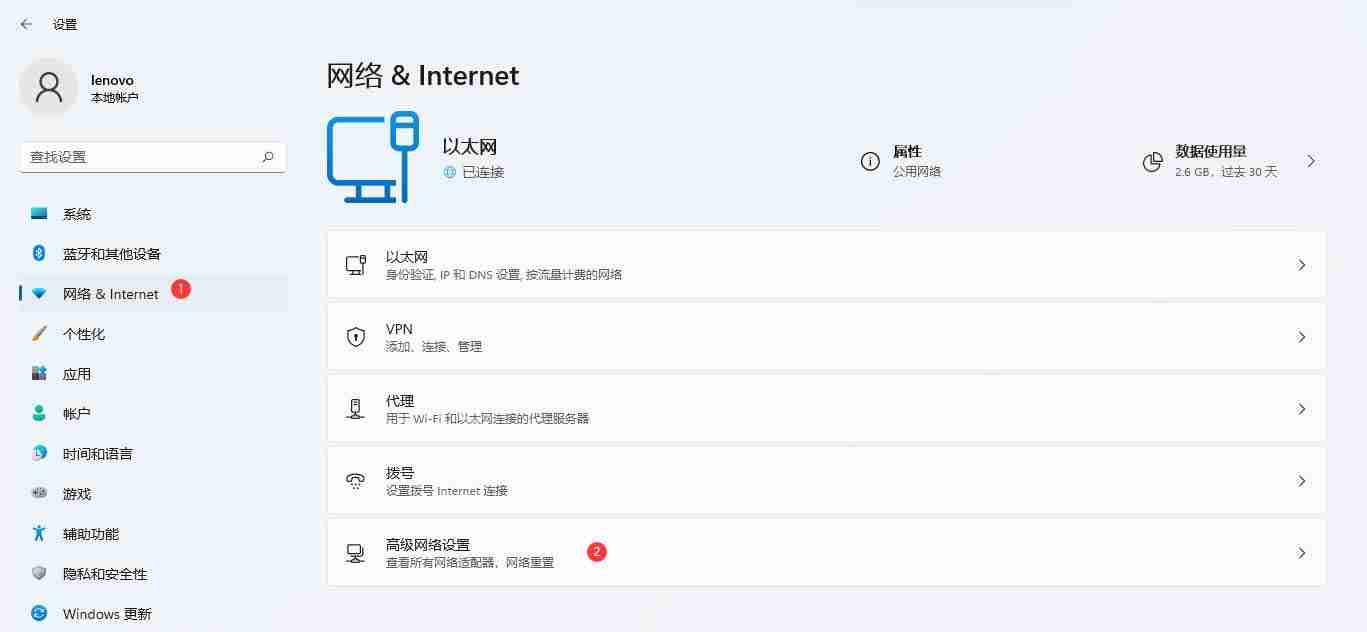Open the 辅助功能 settings page
This screenshot has height=632, width=1367.
tap(92, 533)
